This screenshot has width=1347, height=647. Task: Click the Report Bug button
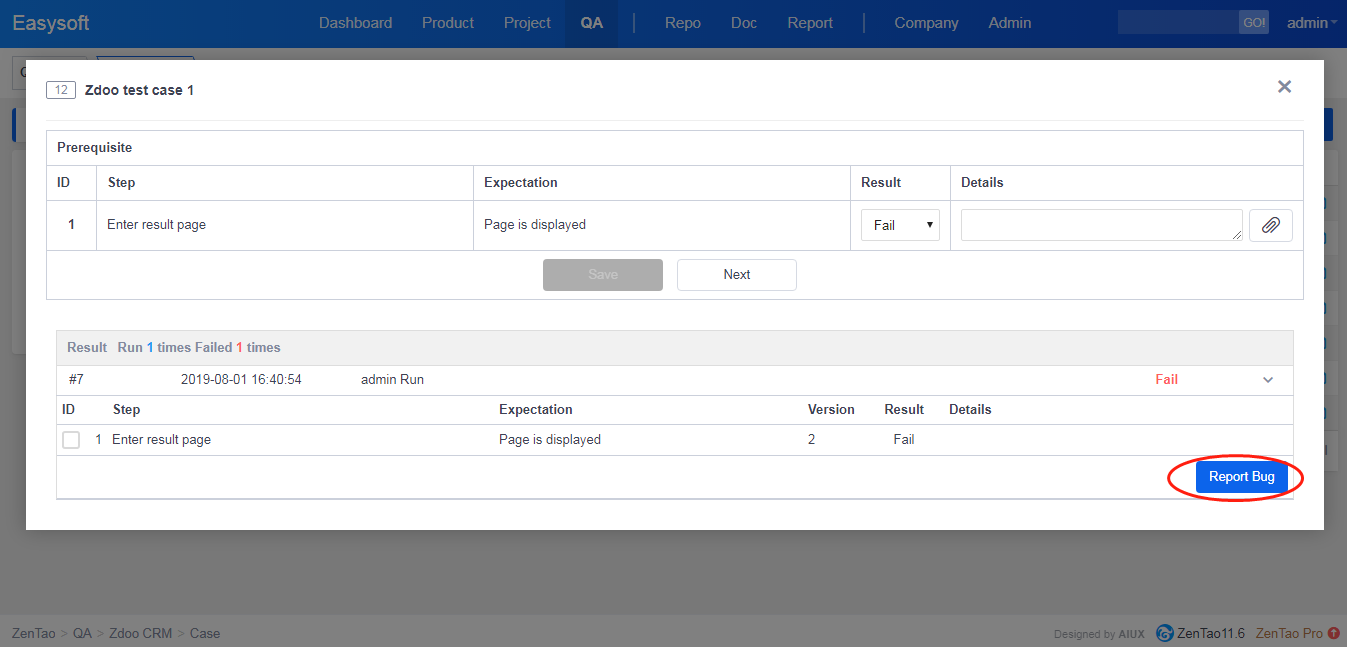coord(1241,477)
